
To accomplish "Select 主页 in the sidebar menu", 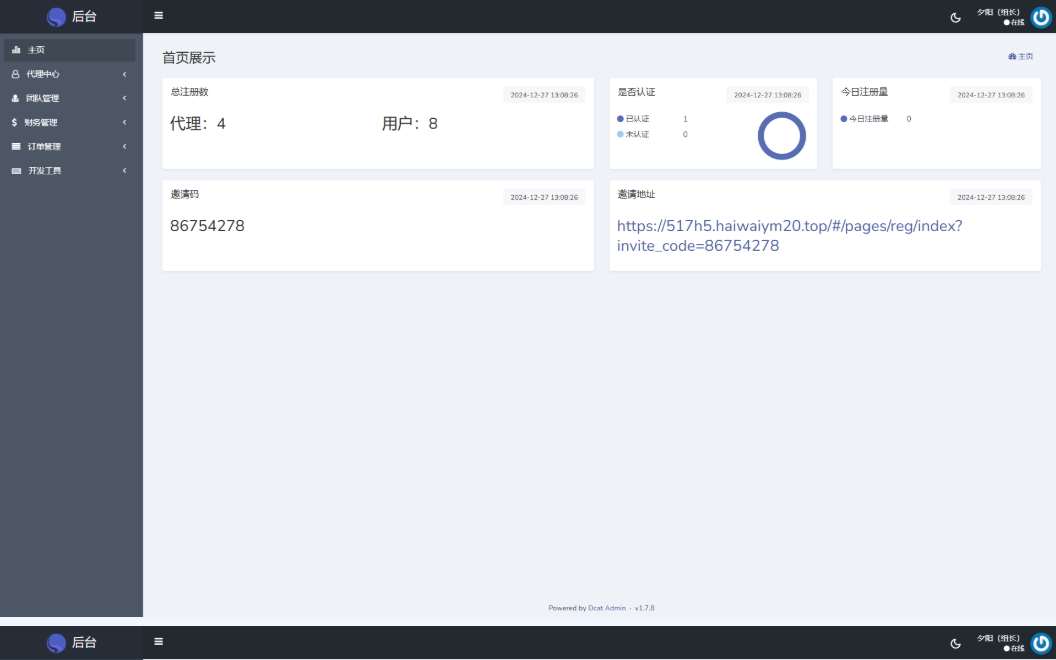I will 36,49.
